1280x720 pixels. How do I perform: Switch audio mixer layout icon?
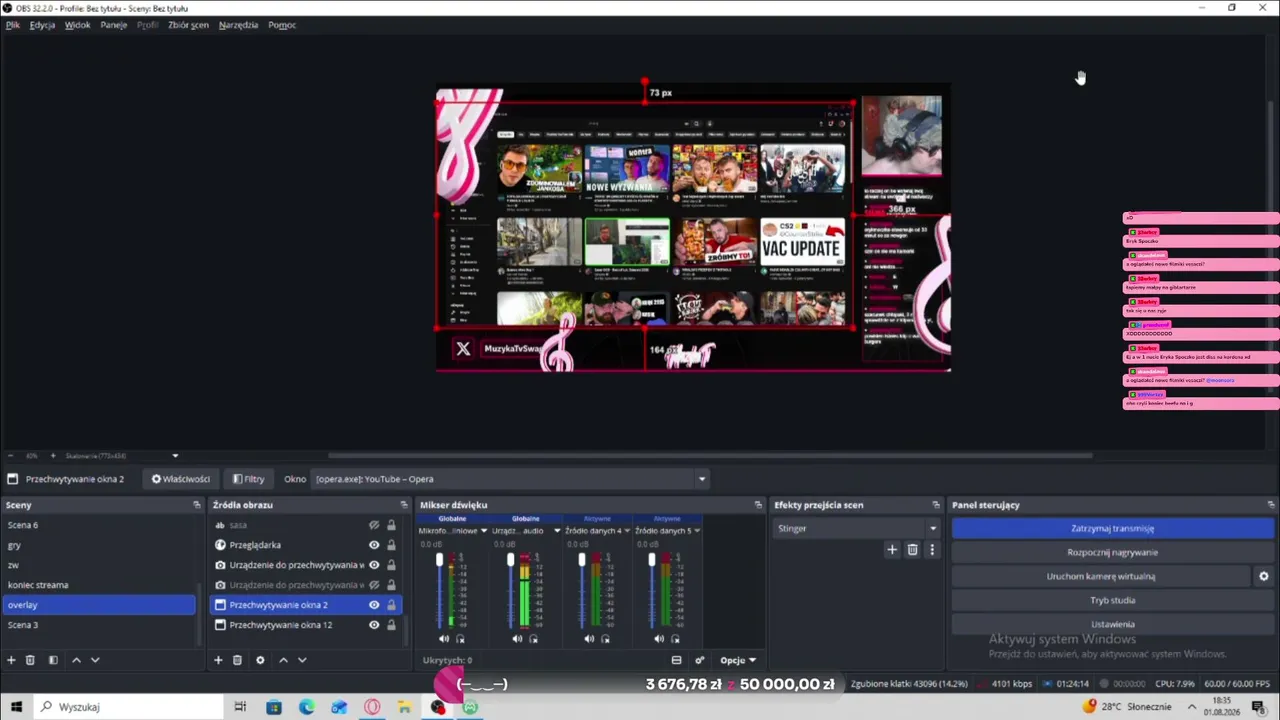pyautogui.click(x=676, y=660)
